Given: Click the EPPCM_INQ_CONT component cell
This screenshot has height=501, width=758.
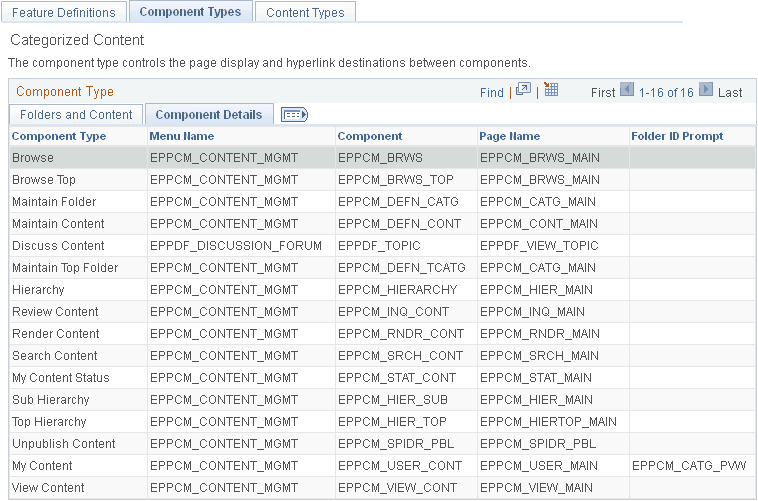Looking at the screenshot, I should (406, 312).
